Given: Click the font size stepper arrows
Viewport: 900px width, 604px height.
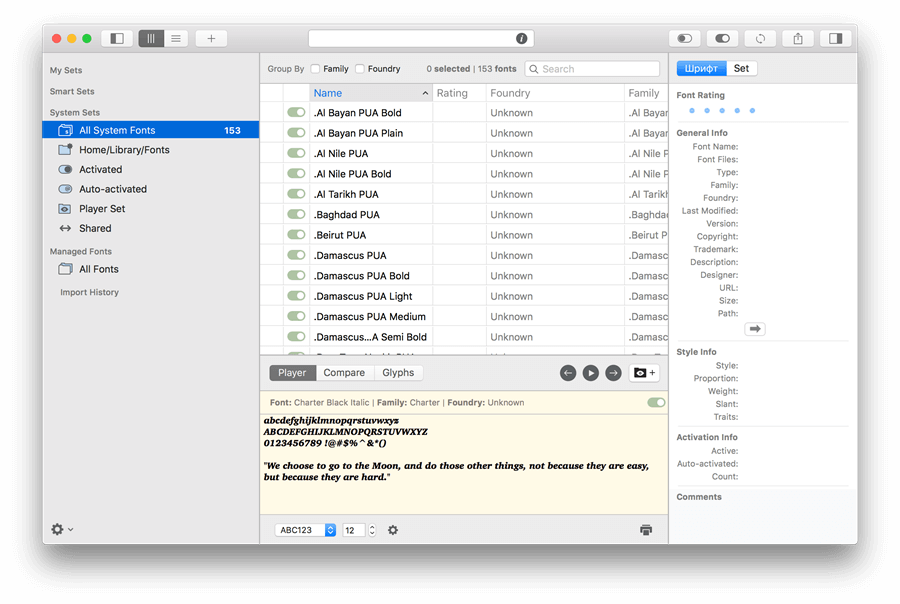Looking at the screenshot, I should (x=372, y=530).
